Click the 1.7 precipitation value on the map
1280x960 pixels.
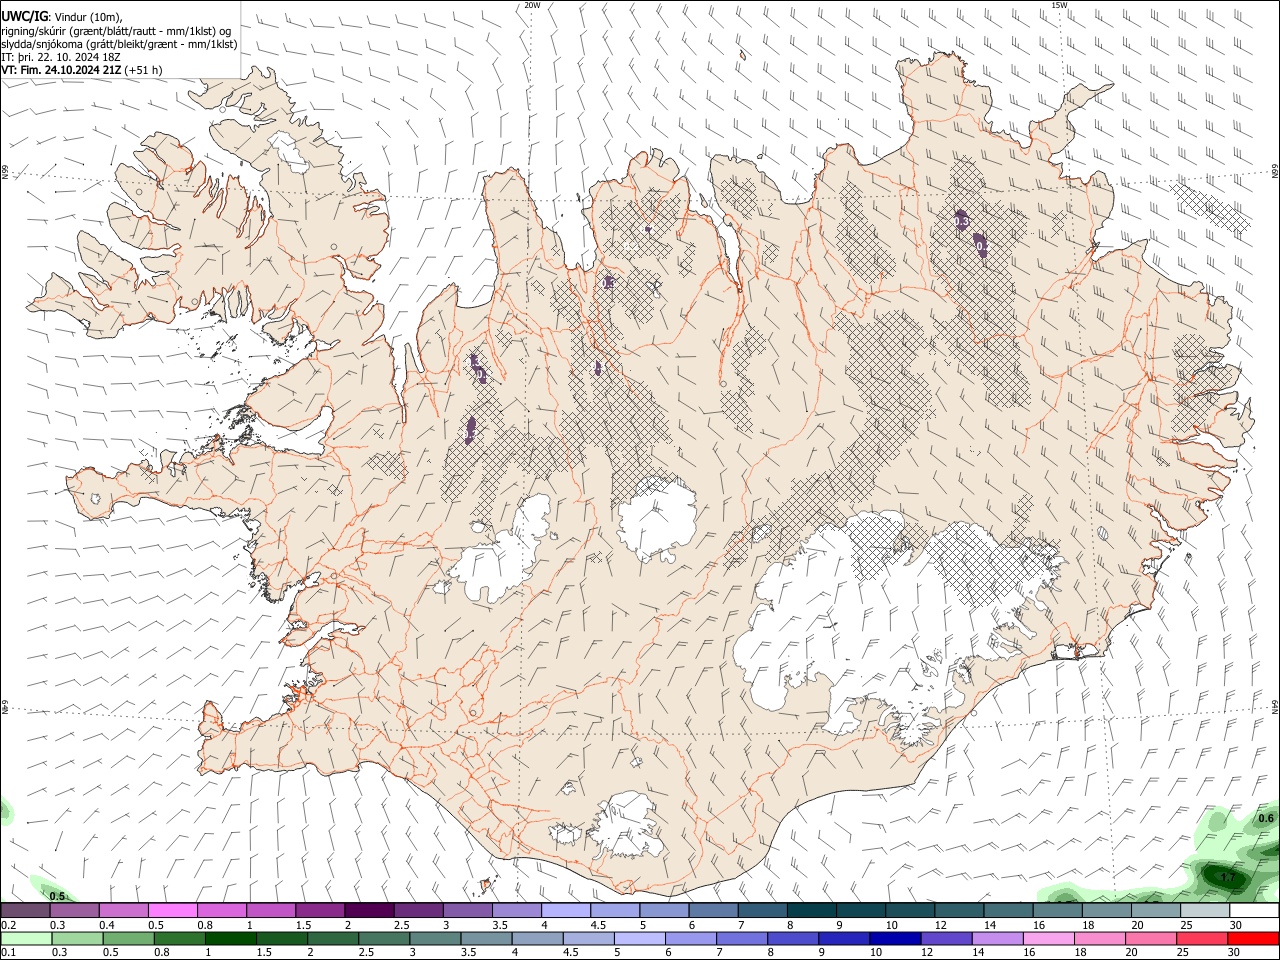[1229, 878]
